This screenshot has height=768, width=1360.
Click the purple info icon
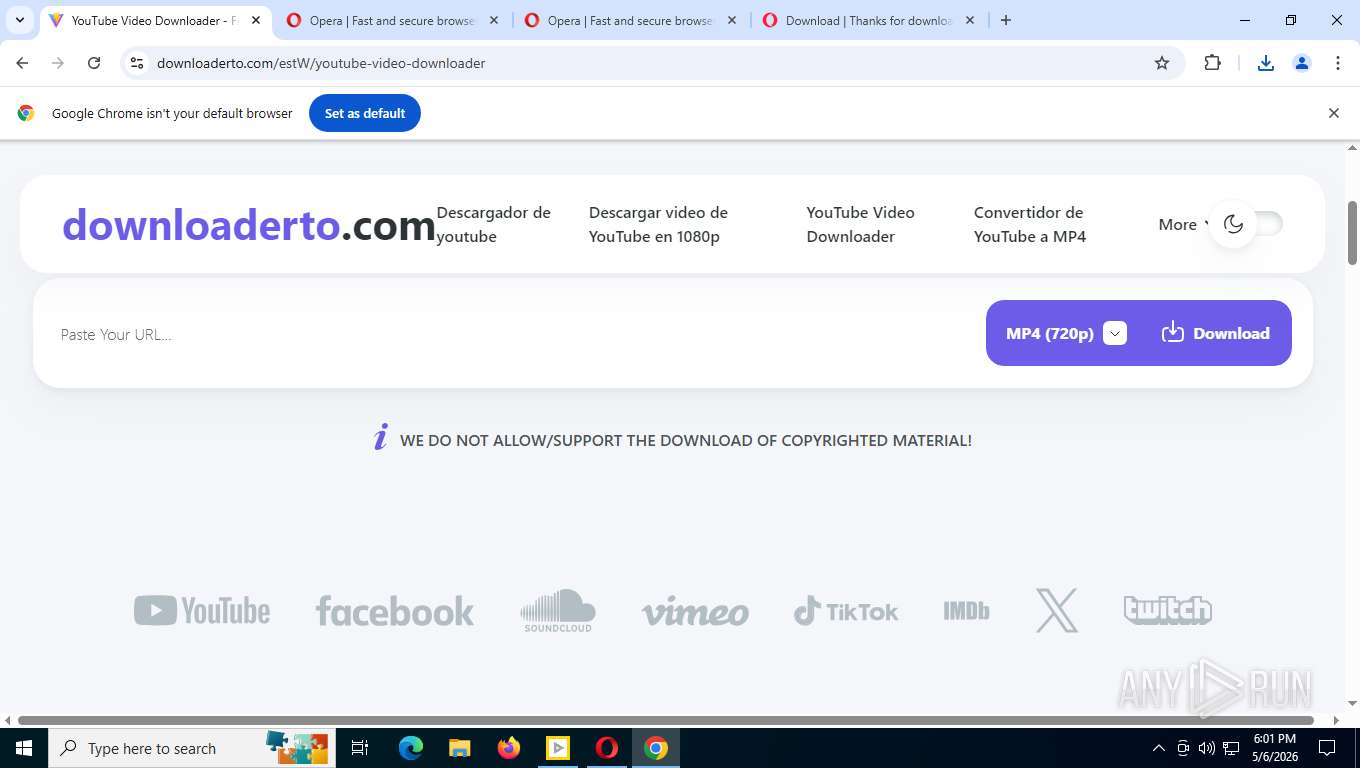380,438
